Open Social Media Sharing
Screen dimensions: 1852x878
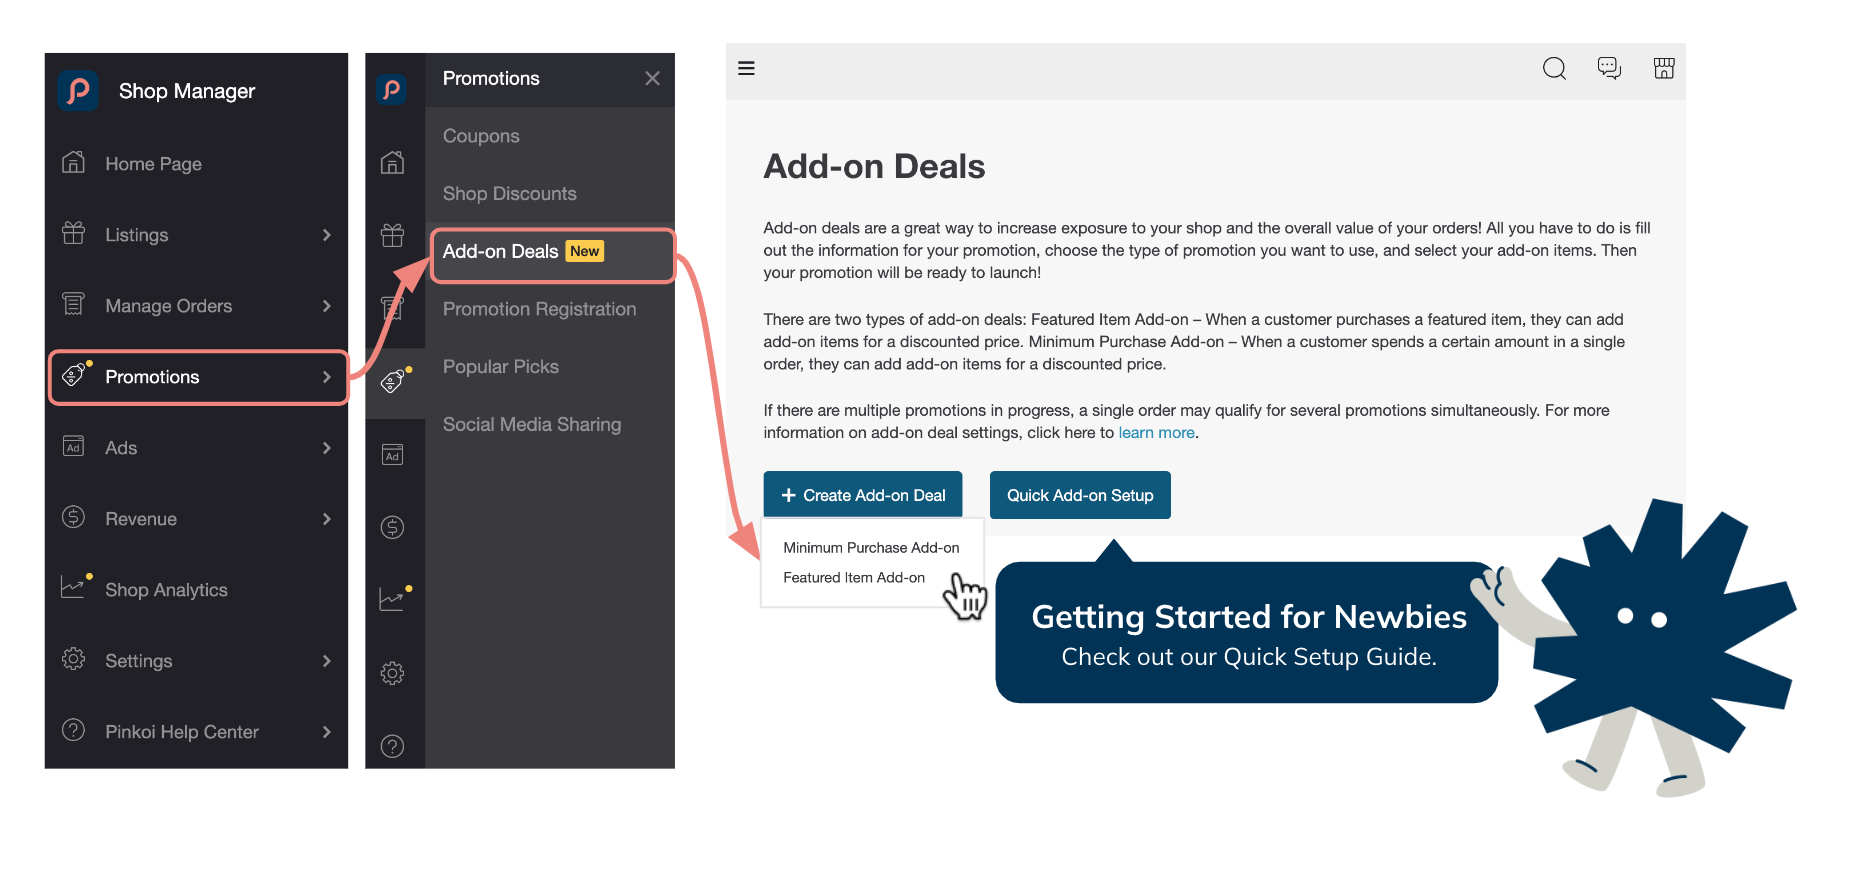pos(531,424)
